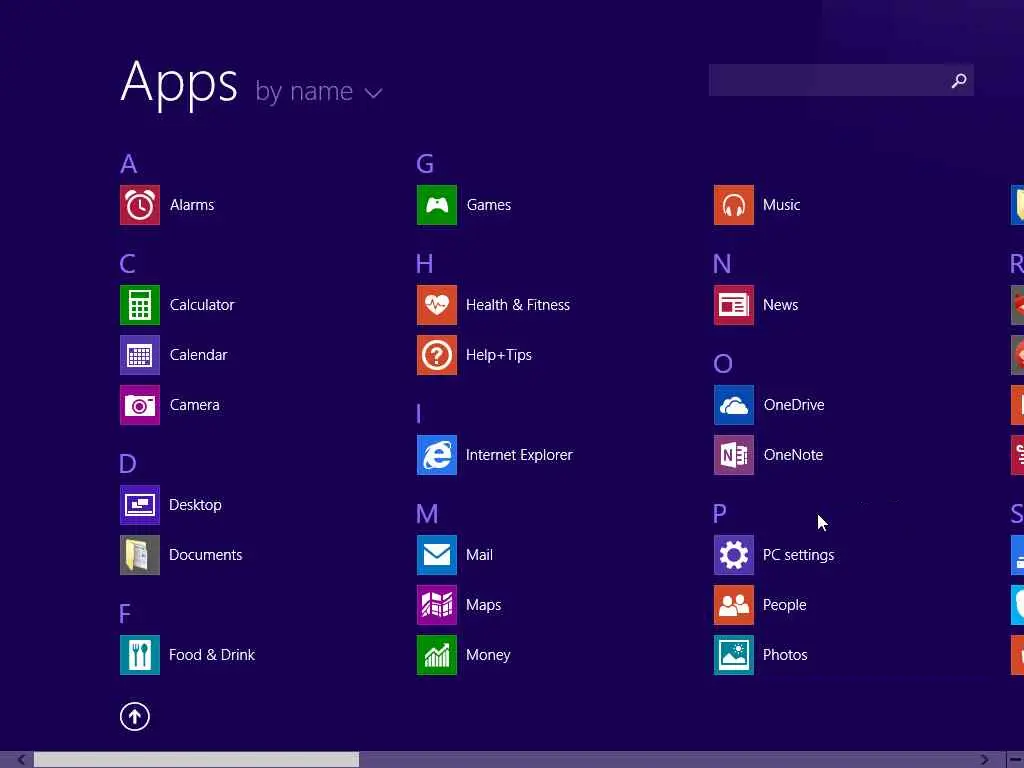Click the 'Money' text label
Image resolution: width=1024 pixels, height=768 pixels.
click(488, 655)
